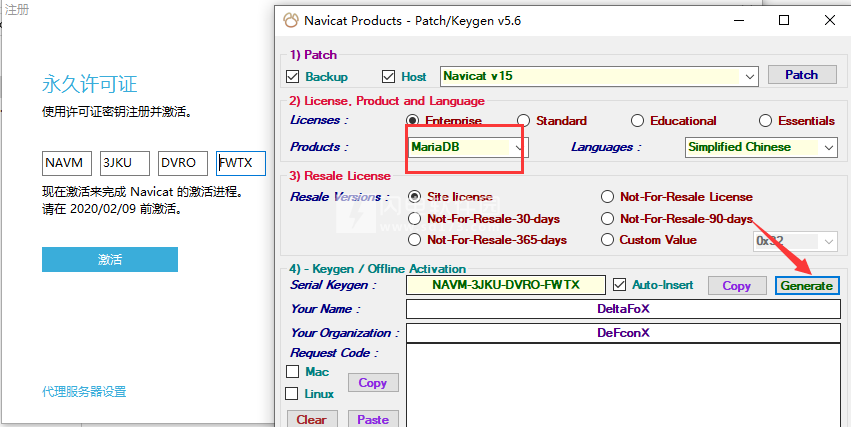Maximize the Patch/Keygen window
This screenshot has width=851, height=427.
[x=784, y=21]
